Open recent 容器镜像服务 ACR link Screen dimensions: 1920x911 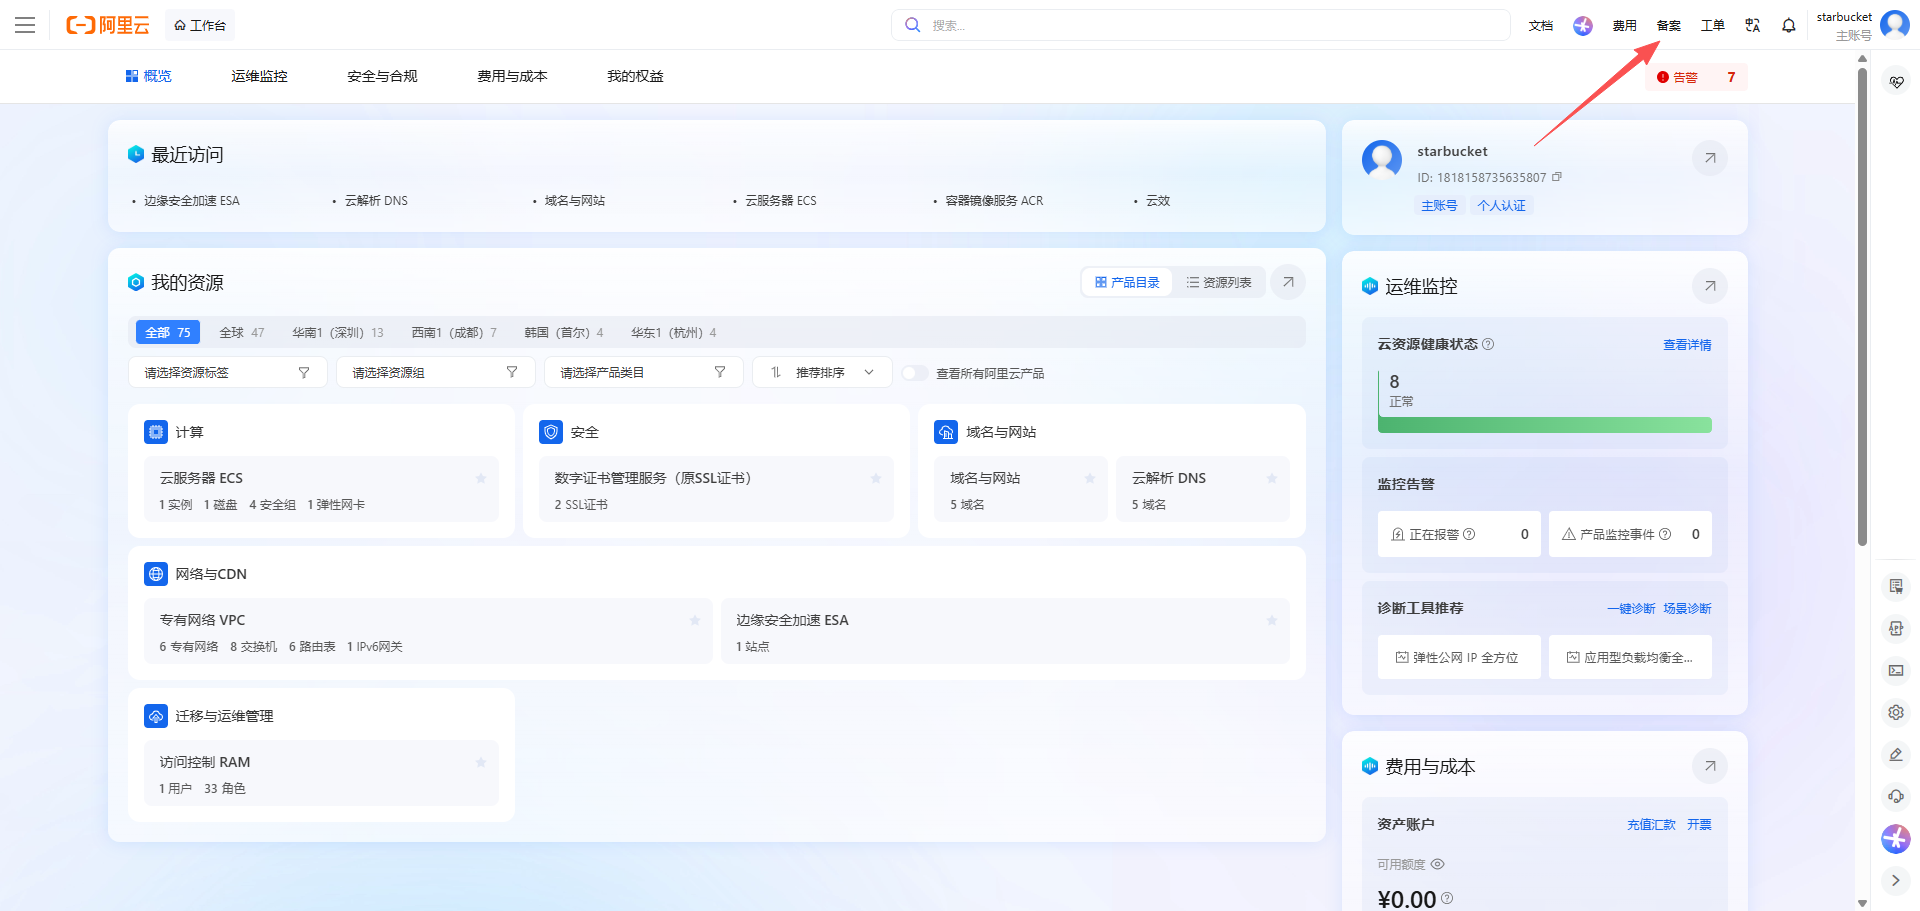click(994, 201)
